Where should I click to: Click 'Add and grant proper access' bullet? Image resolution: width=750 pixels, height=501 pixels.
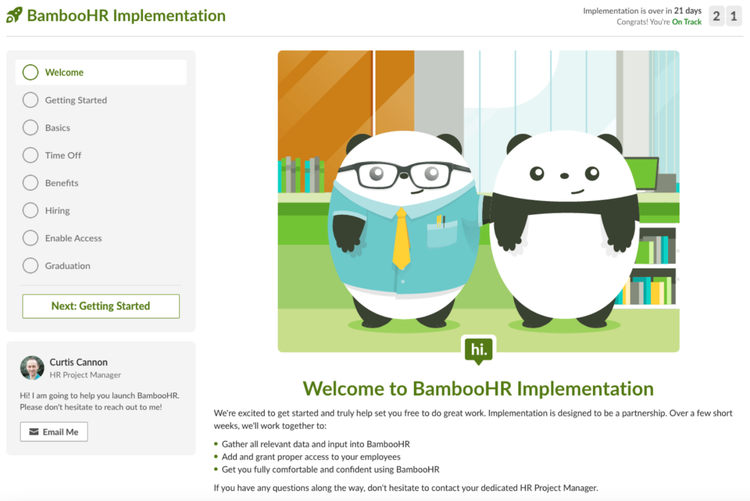coord(311,457)
